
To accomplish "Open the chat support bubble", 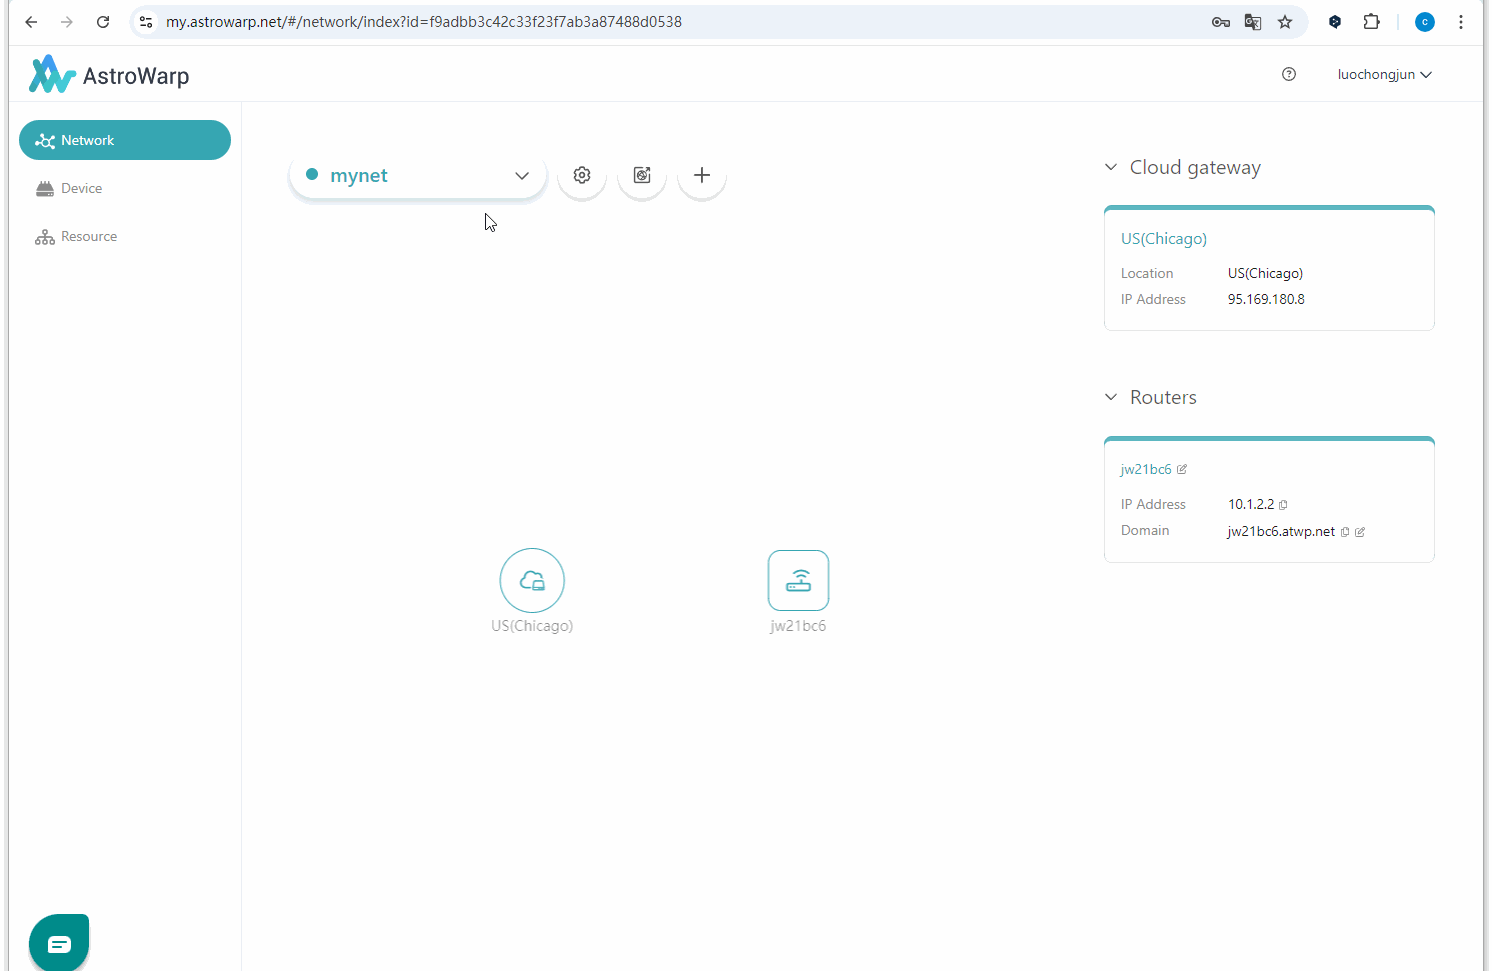I will 59,943.
